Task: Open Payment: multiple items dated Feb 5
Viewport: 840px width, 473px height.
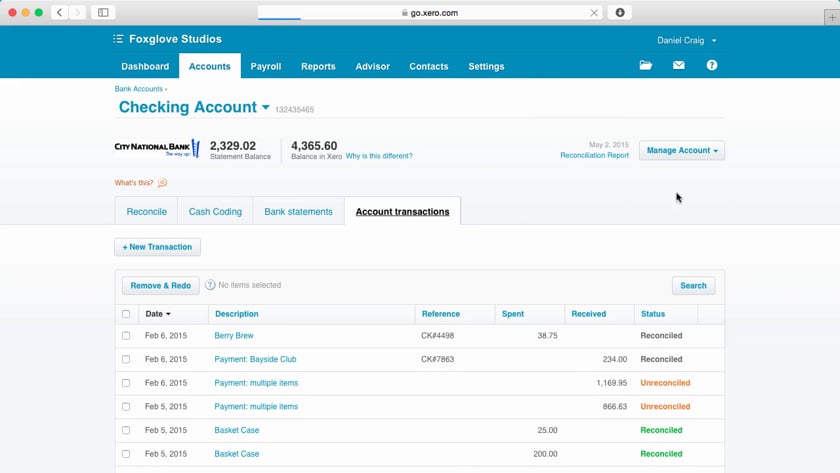Action: coord(256,407)
